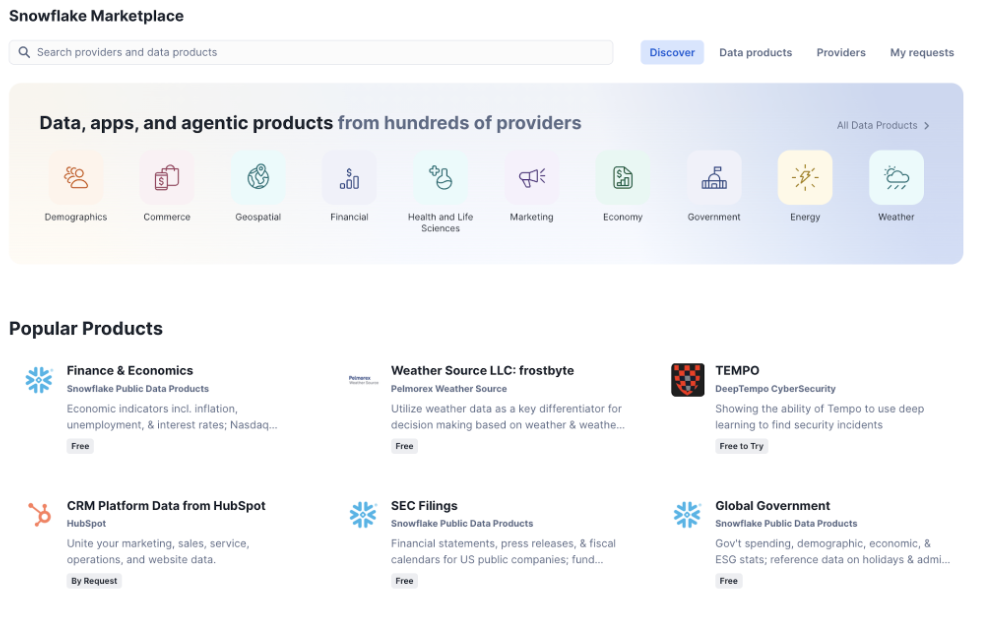Click description starting "Gov't spending, demographic"

click(833, 551)
